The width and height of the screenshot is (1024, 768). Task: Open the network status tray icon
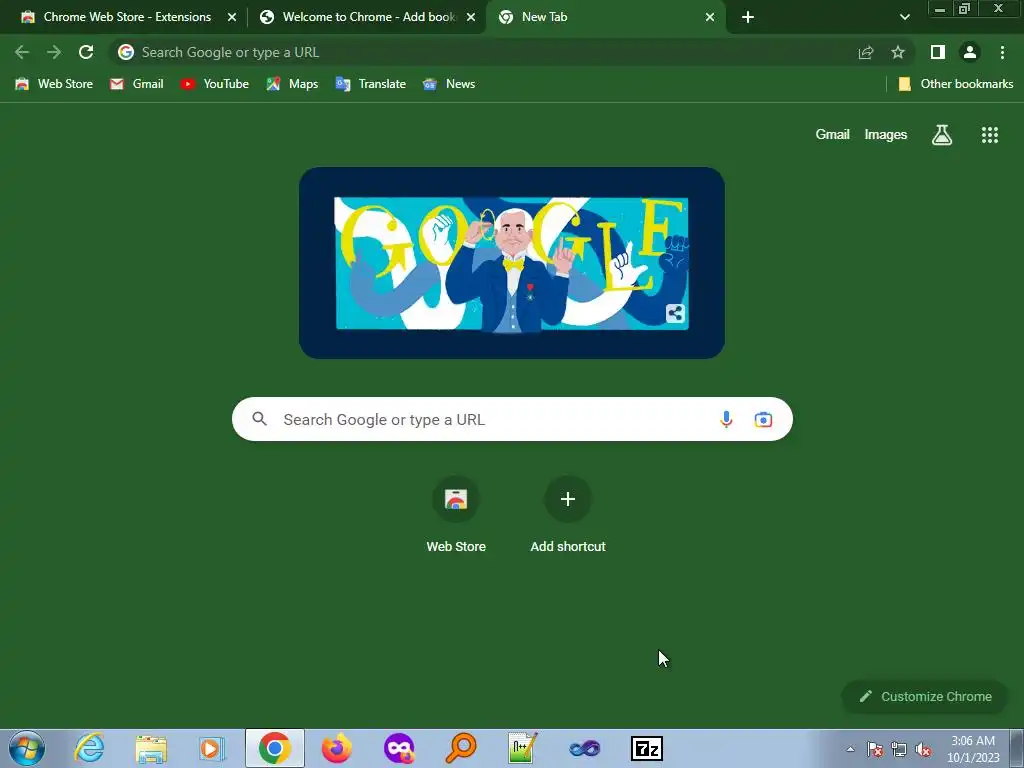(899, 749)
